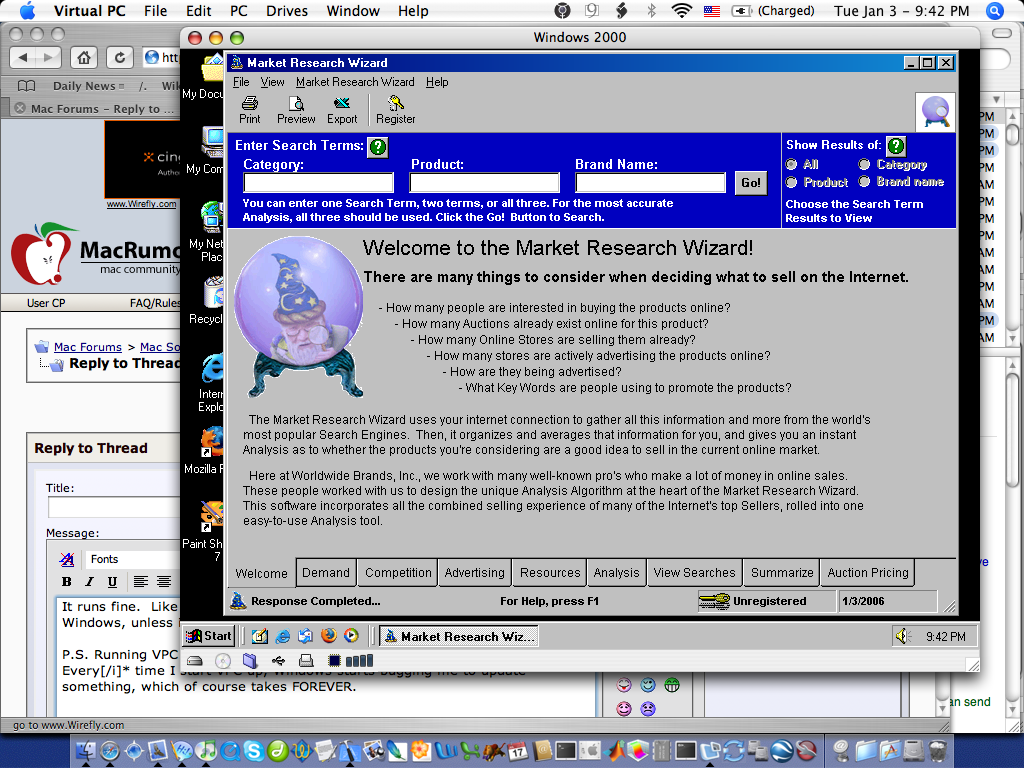The width and height of the screenshot is (1024, 768).
Task: Open the Daily News bookmarks folder
Action: (86, 86)
